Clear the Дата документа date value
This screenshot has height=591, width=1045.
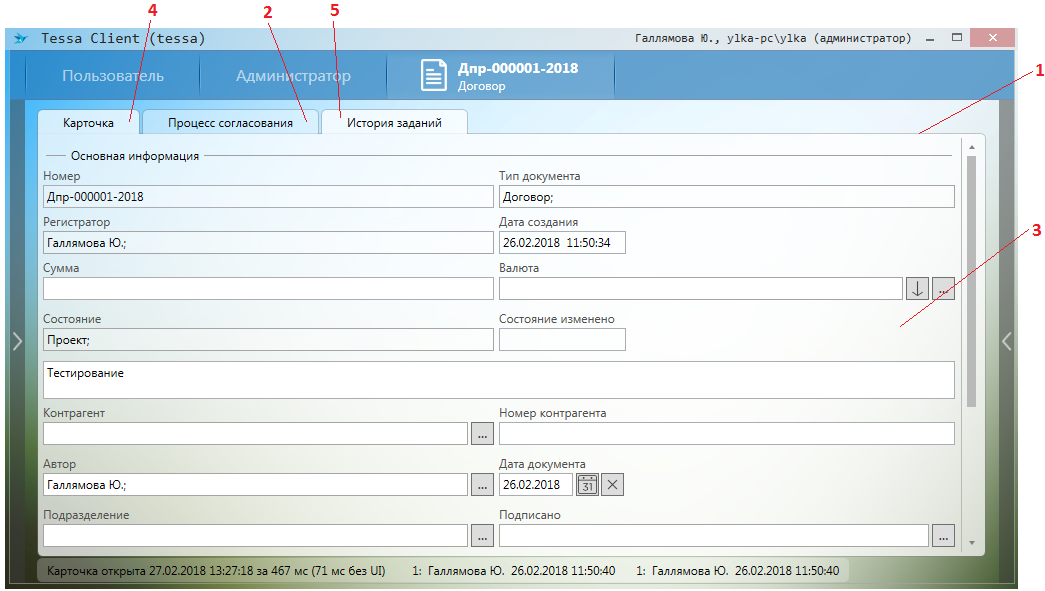(613, 485)
